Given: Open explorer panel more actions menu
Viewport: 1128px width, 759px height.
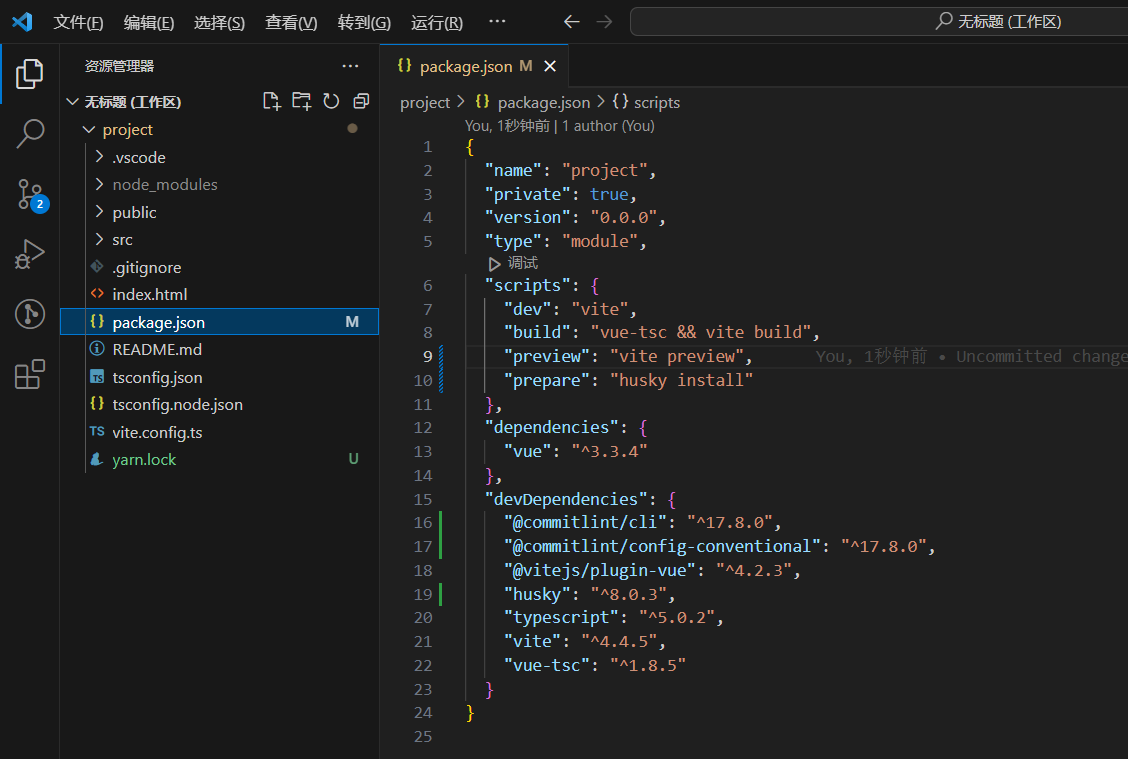Looking at the screenshot, I should [350, 66].
